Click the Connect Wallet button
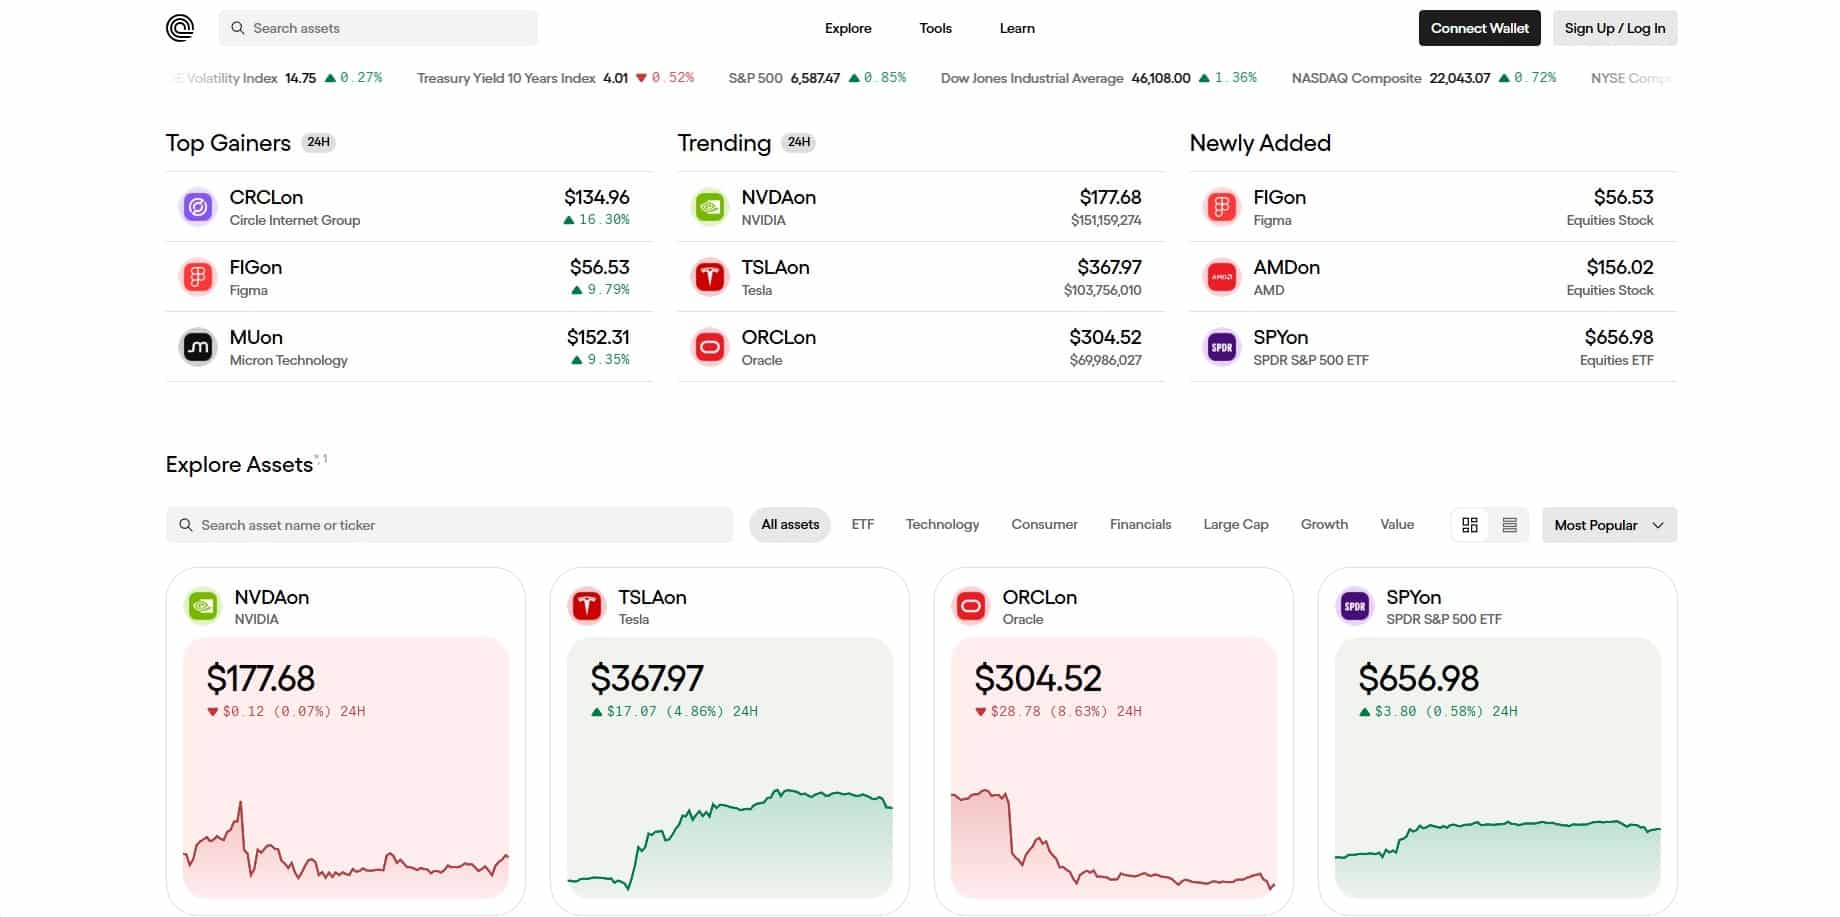 pos(1480,28)
